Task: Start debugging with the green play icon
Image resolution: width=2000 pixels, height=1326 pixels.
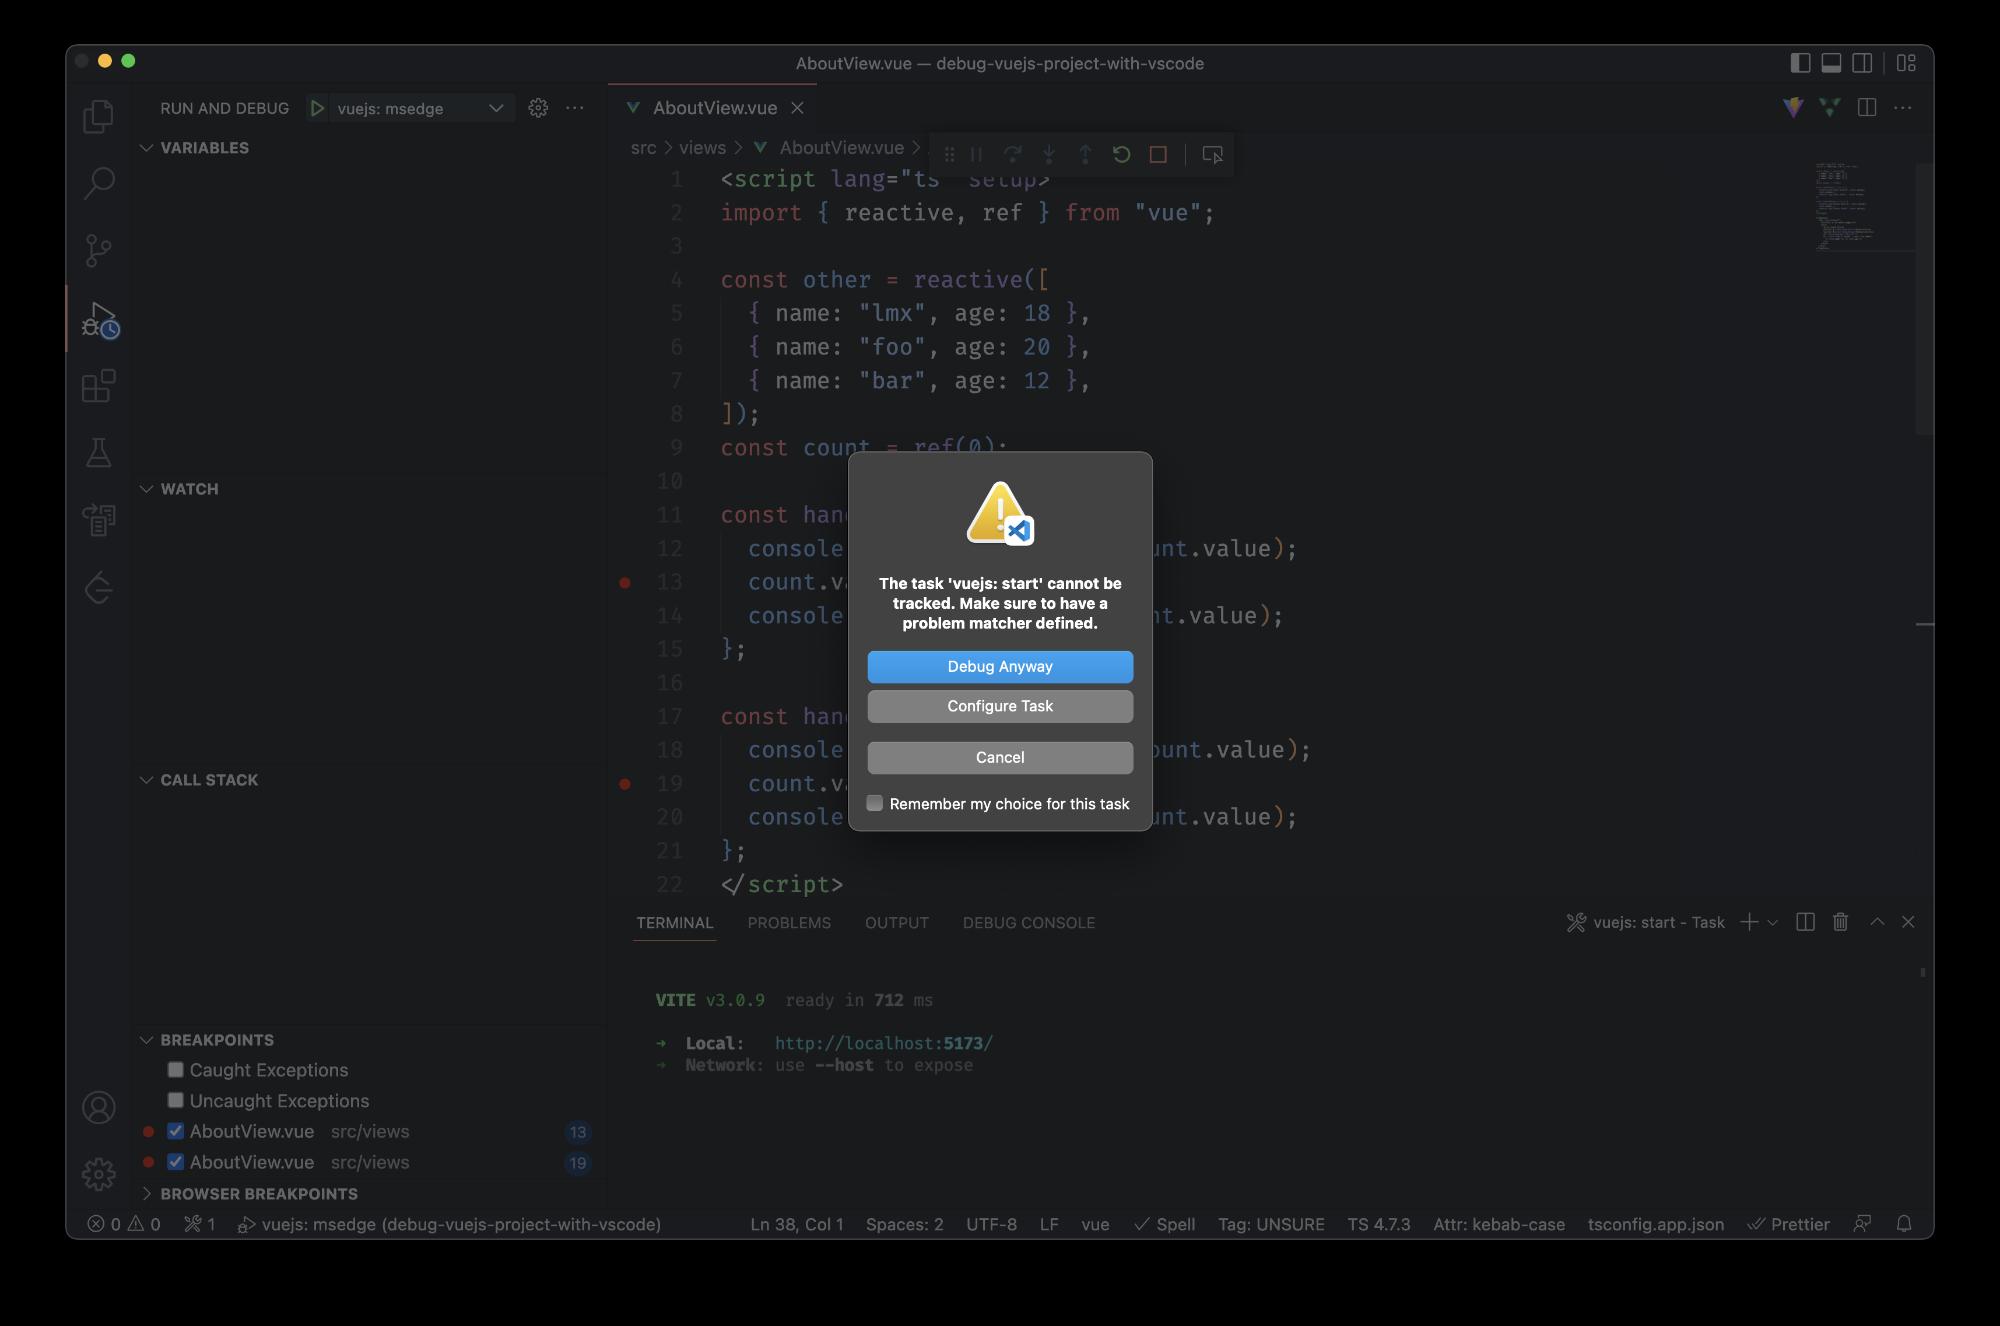Action: click(x=317, y=108)
